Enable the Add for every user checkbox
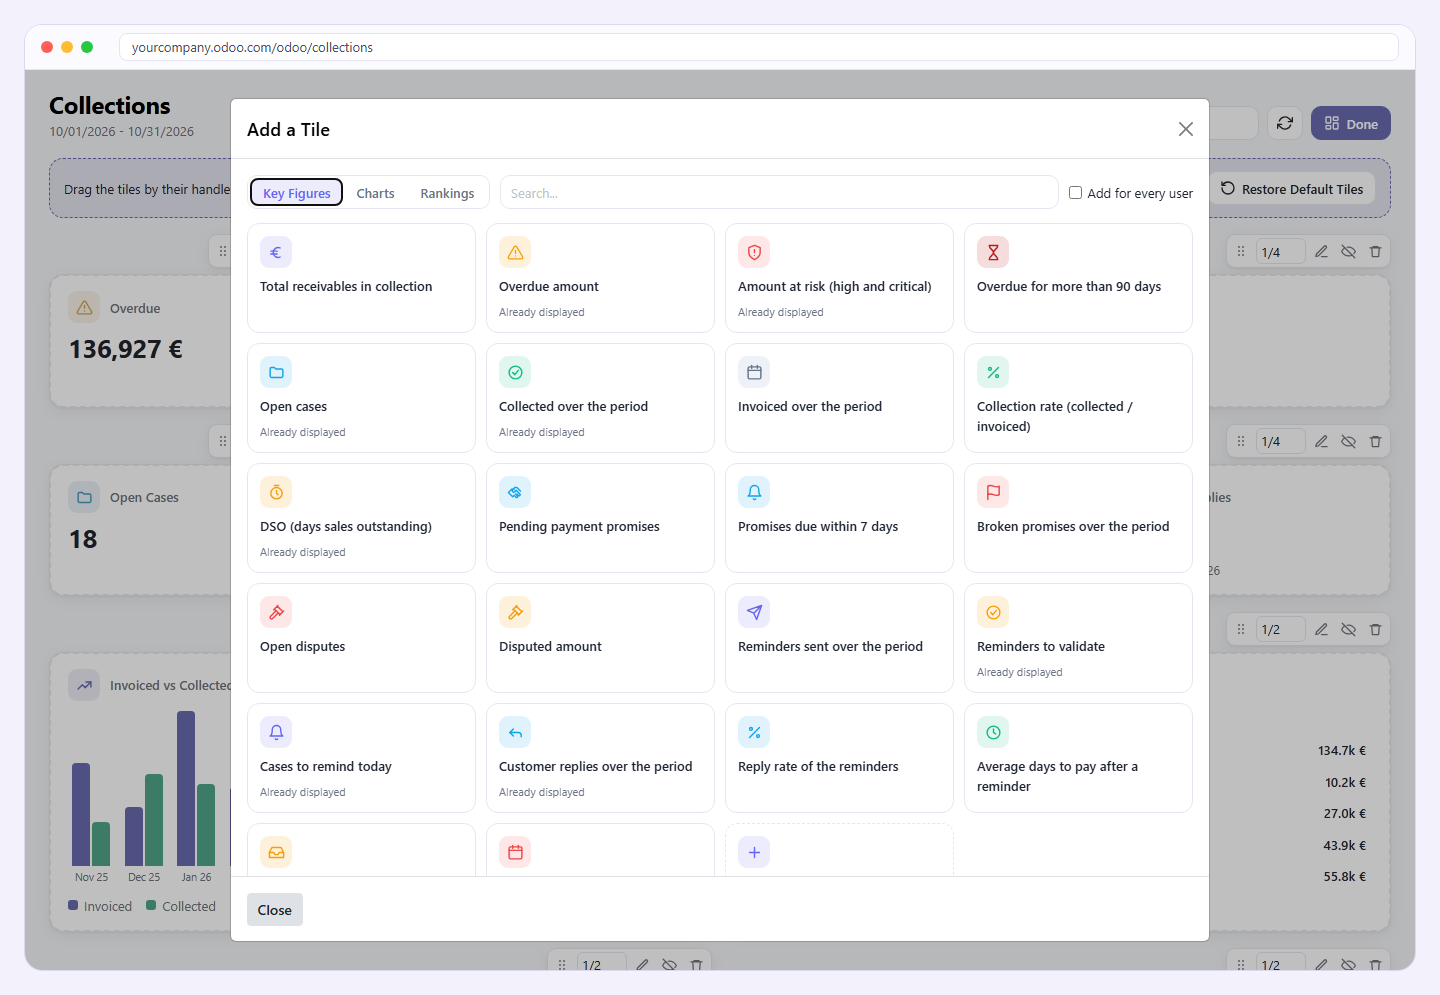This screenshot has width=1440, height=995. click(1076, 193)
